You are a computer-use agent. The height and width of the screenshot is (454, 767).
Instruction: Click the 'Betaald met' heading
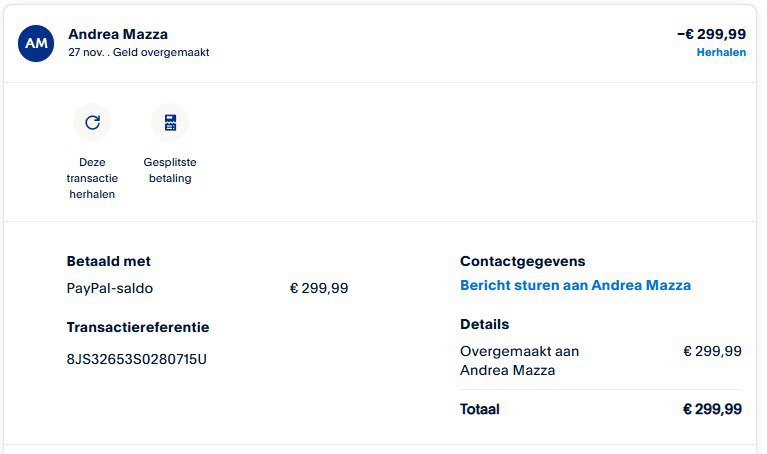point(108,261)
